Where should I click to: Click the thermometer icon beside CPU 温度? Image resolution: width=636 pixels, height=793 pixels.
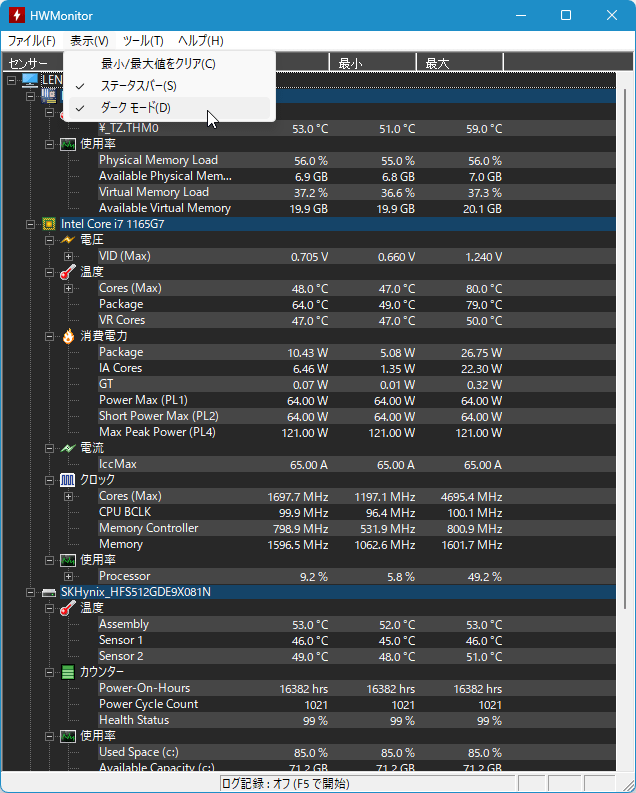pyautogui.click(x=68, y=272)
